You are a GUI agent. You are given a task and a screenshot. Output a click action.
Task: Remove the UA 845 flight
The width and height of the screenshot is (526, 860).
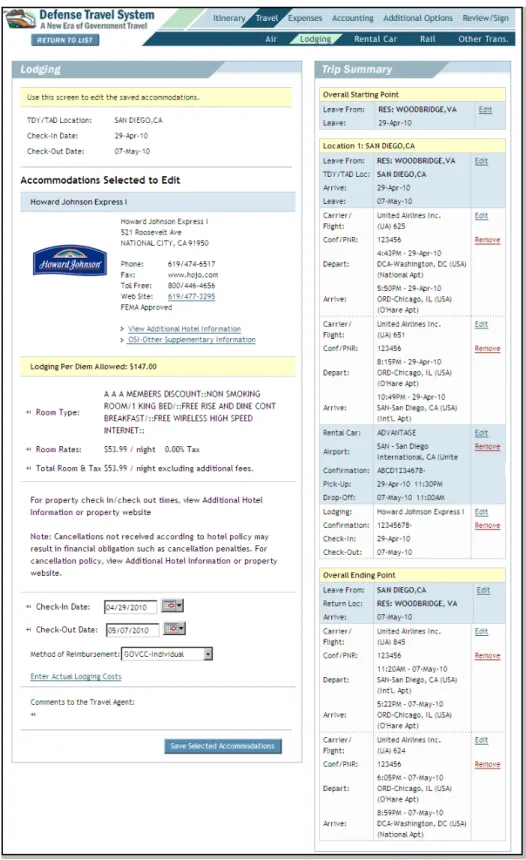coord(487,655)
